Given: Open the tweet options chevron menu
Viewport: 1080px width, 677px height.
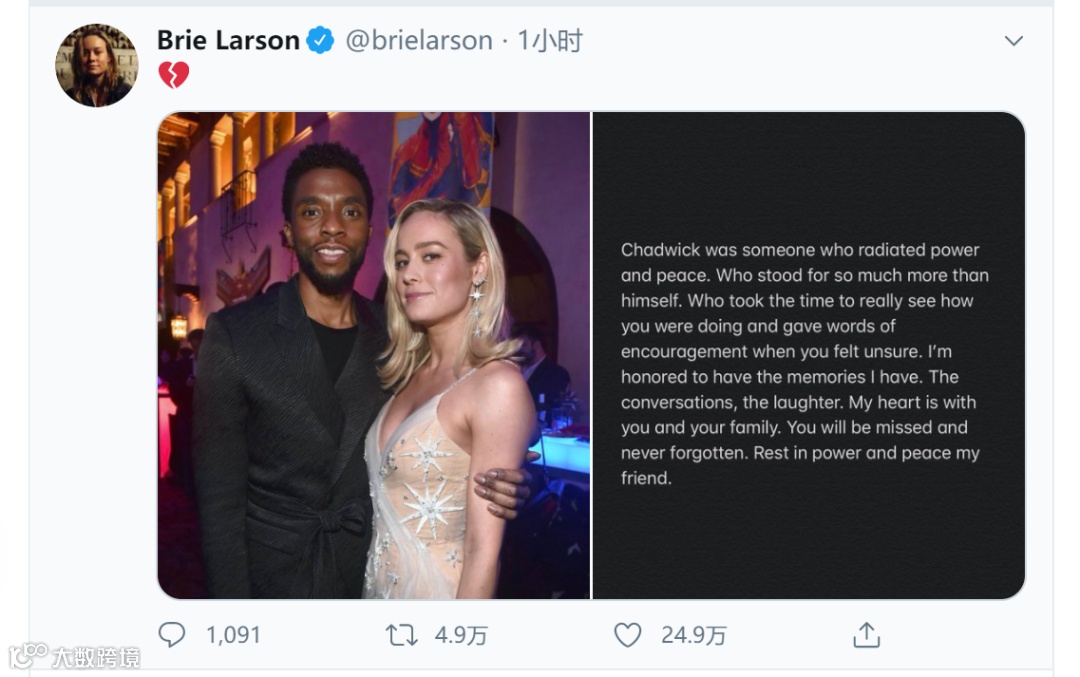Looking at the screenshot, I should pos(1013,41).
